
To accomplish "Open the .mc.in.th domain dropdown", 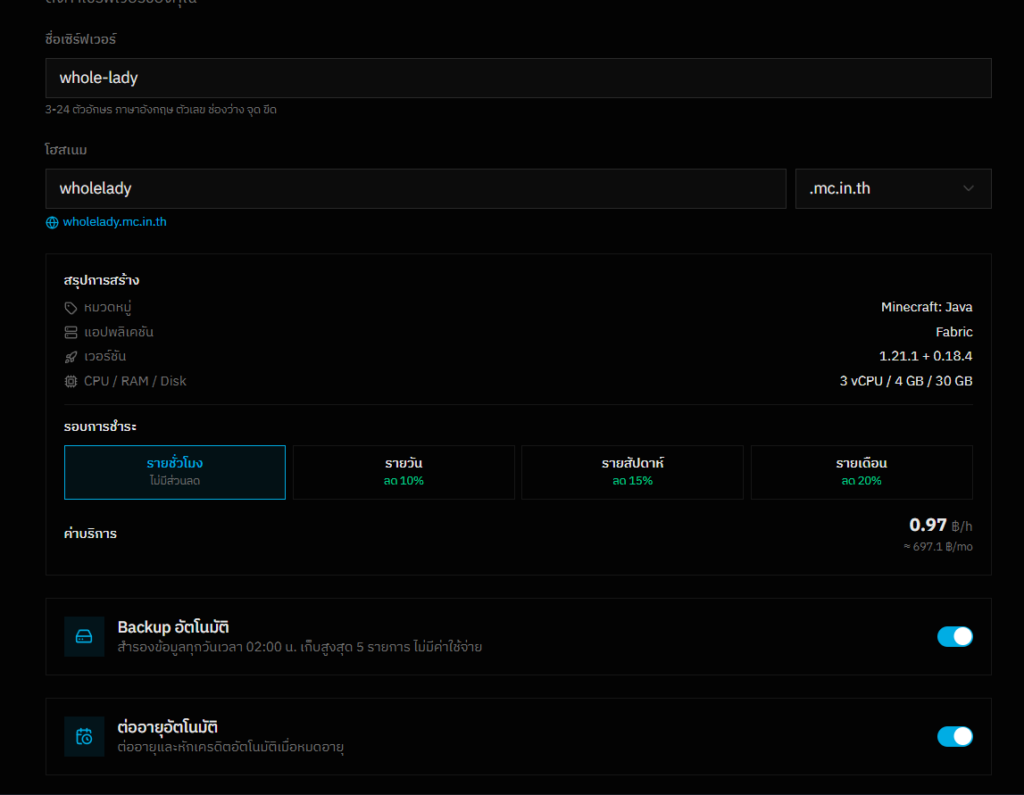I will pos(893,189).
